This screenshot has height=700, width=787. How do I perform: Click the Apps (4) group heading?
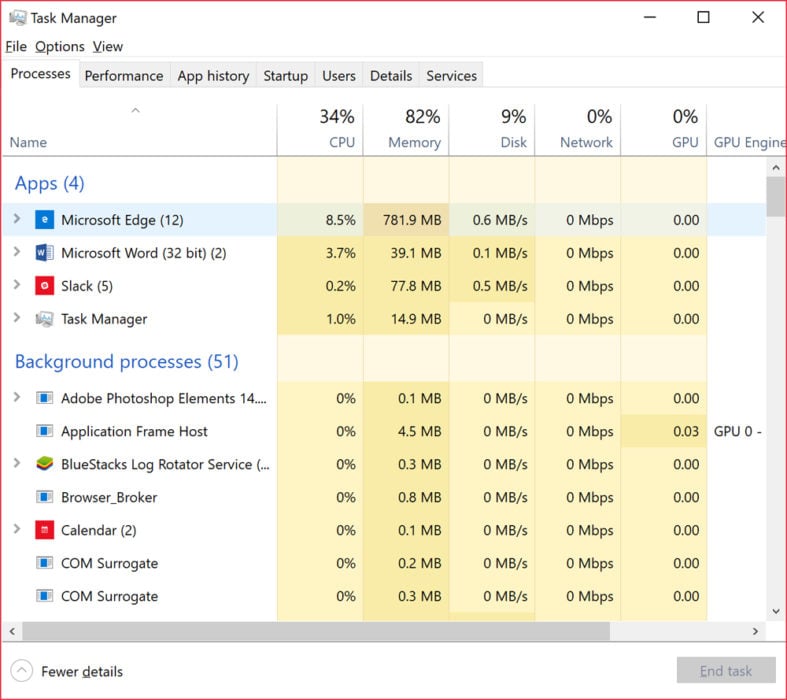point(50,183)
